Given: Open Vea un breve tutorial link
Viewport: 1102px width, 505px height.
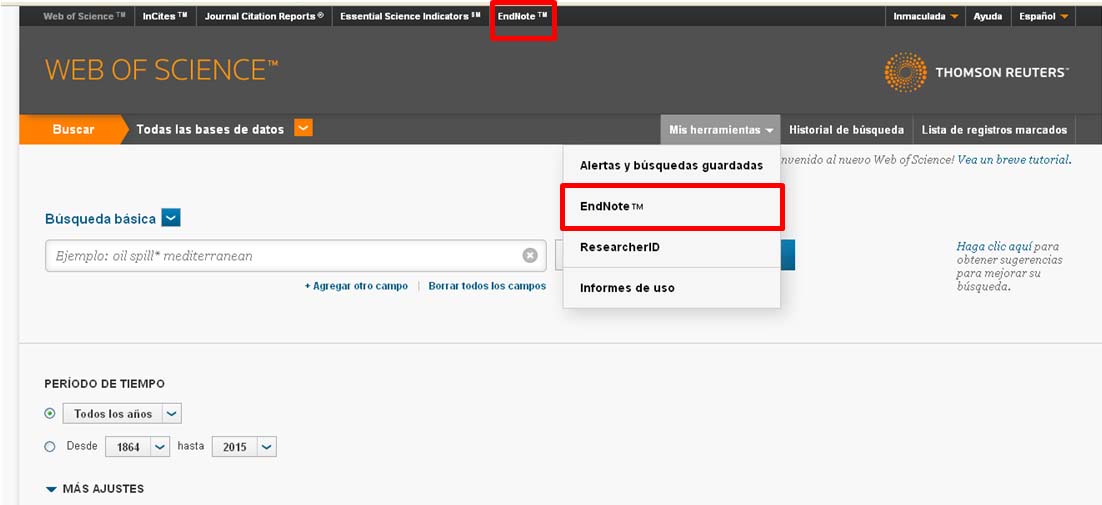Looking at the screenshot, I should coord(1013,160).
